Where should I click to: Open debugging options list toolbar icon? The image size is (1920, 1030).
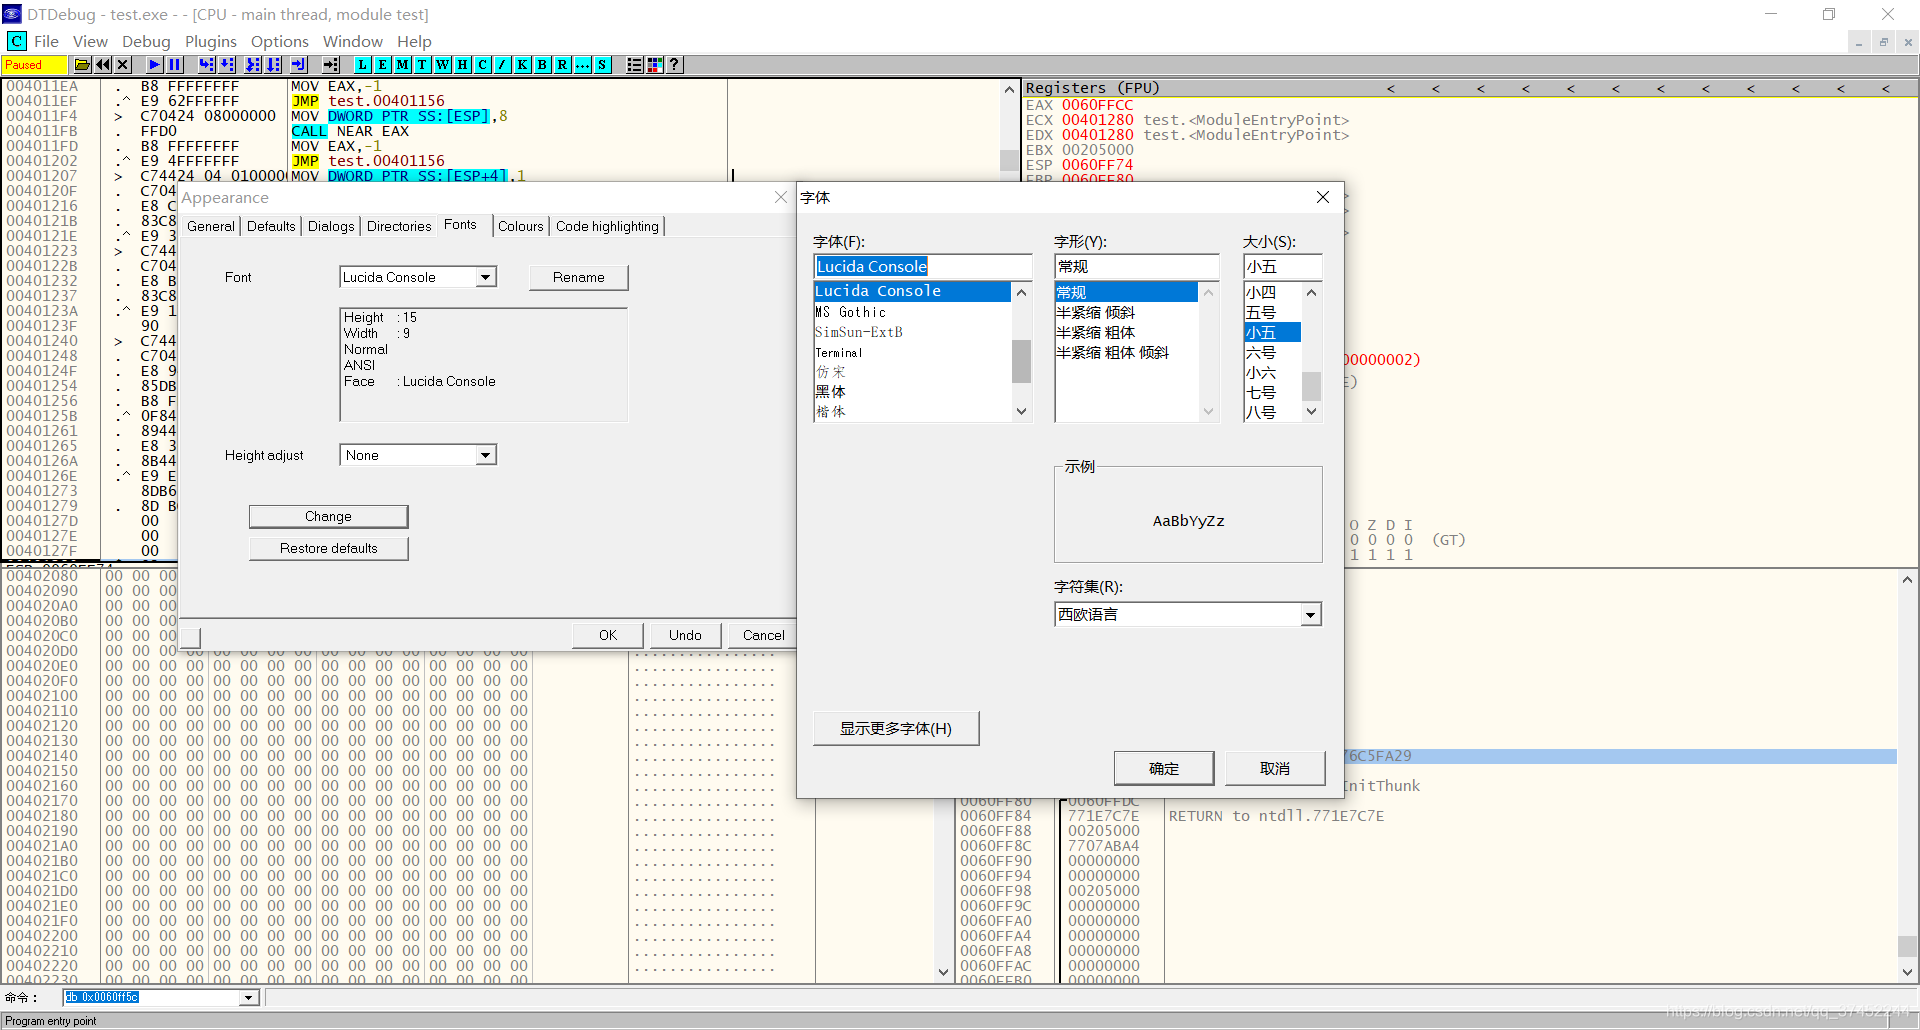point(635,65)
